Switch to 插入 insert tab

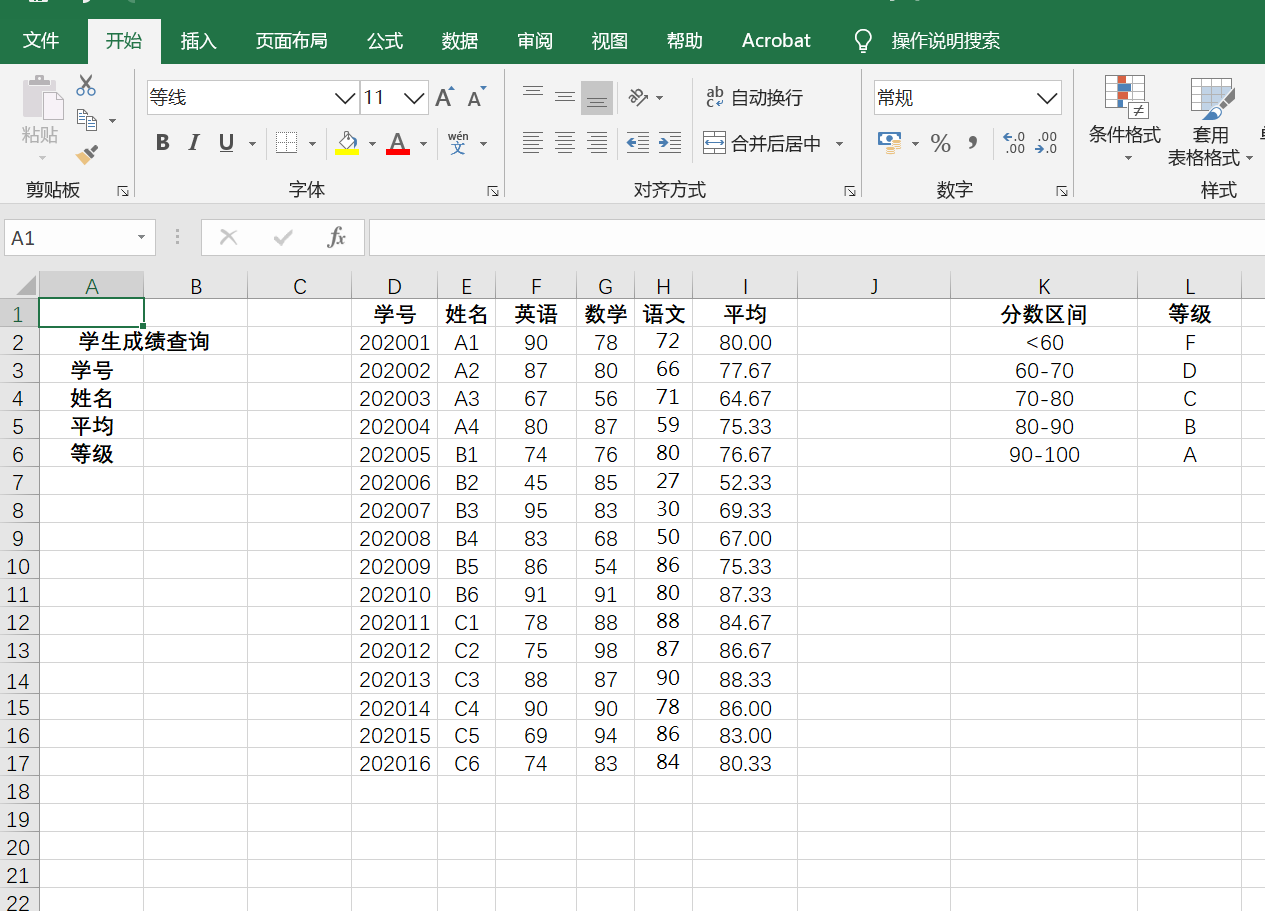point(198,41)
